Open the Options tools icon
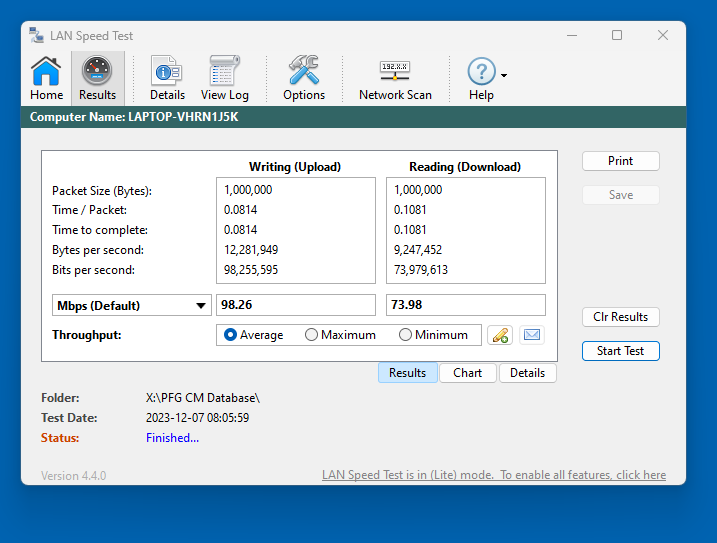The width and height of the screenshot is (717, 543). 304,78
